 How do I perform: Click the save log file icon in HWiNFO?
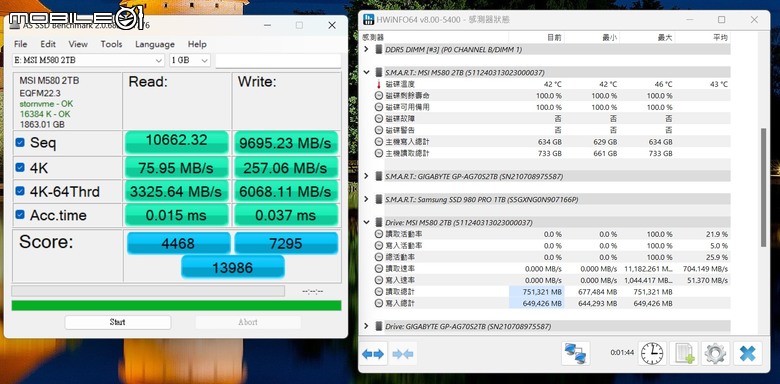[x=684, y=353]
